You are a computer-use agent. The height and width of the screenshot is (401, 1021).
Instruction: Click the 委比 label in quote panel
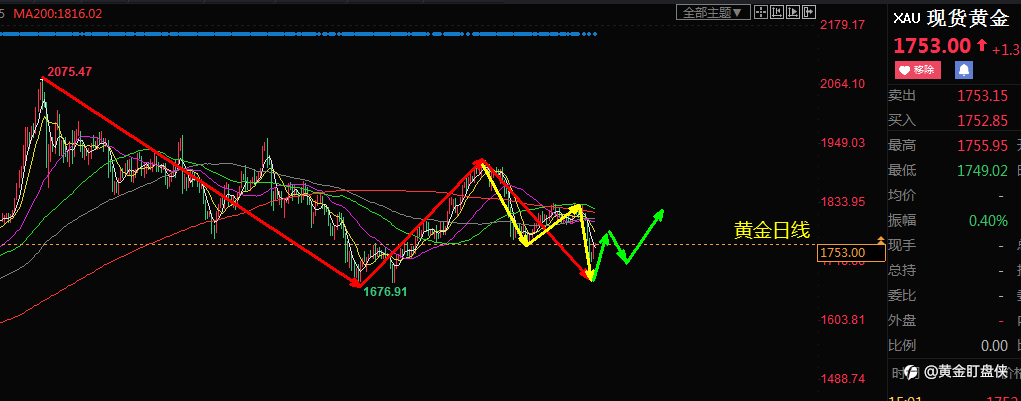pos(902,296)
